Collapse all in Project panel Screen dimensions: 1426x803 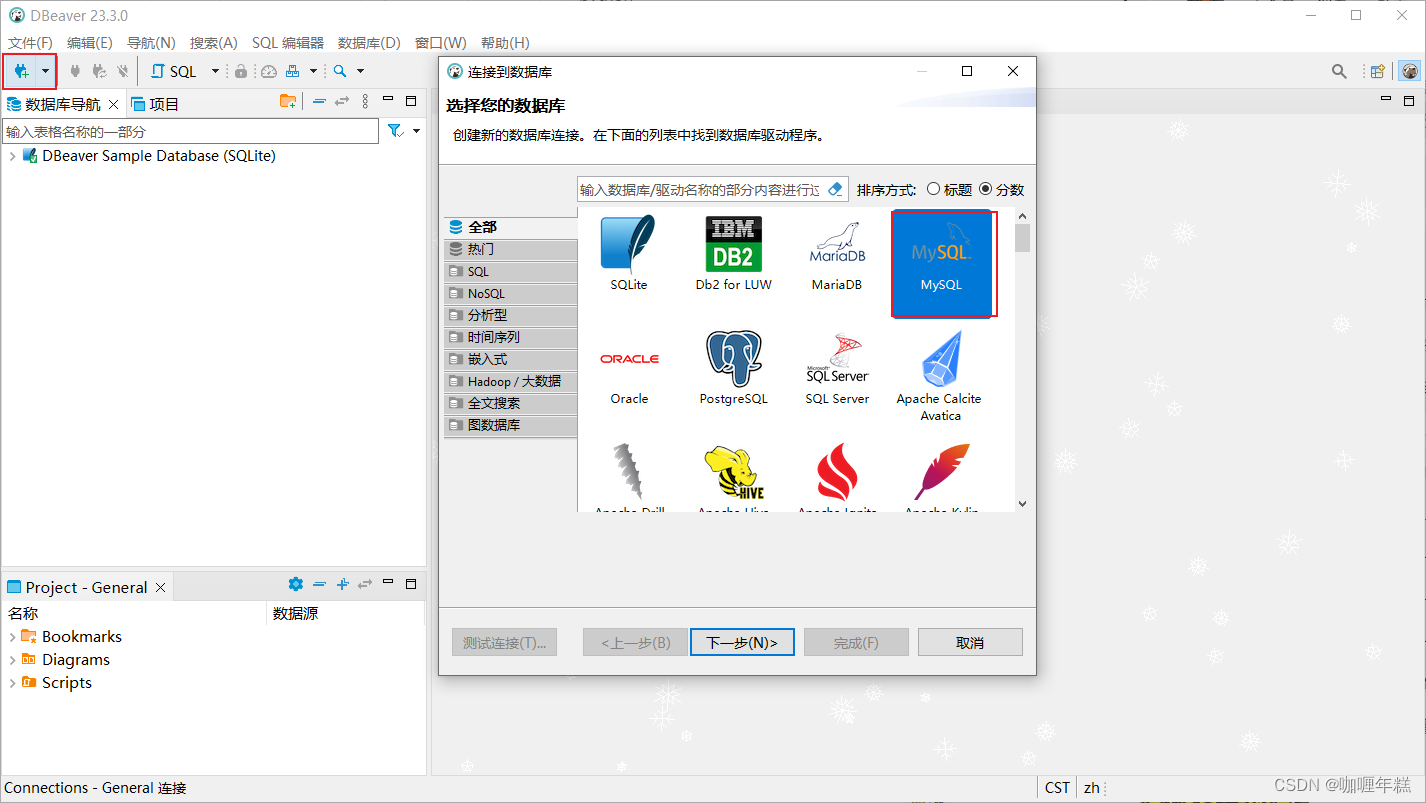tap(319, 584)
